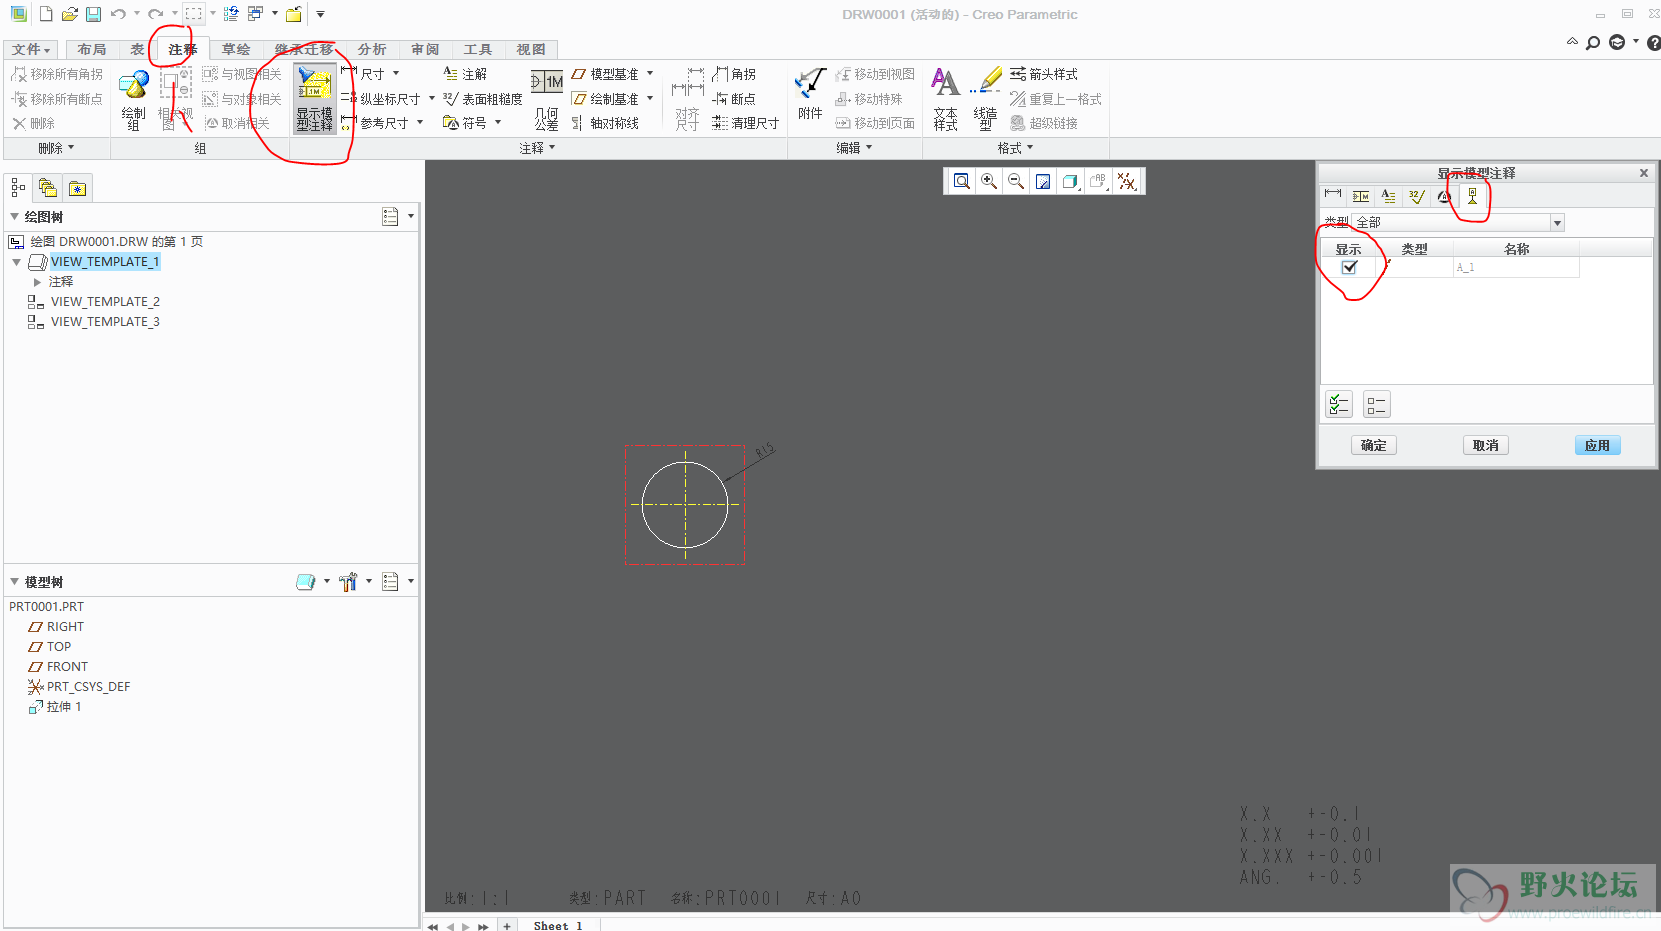Image resolution: width=1661 pixels, height=931 pixels.
Task: Click the select-all checklist icon in dialog
Action: click(x=1339, y=404)
